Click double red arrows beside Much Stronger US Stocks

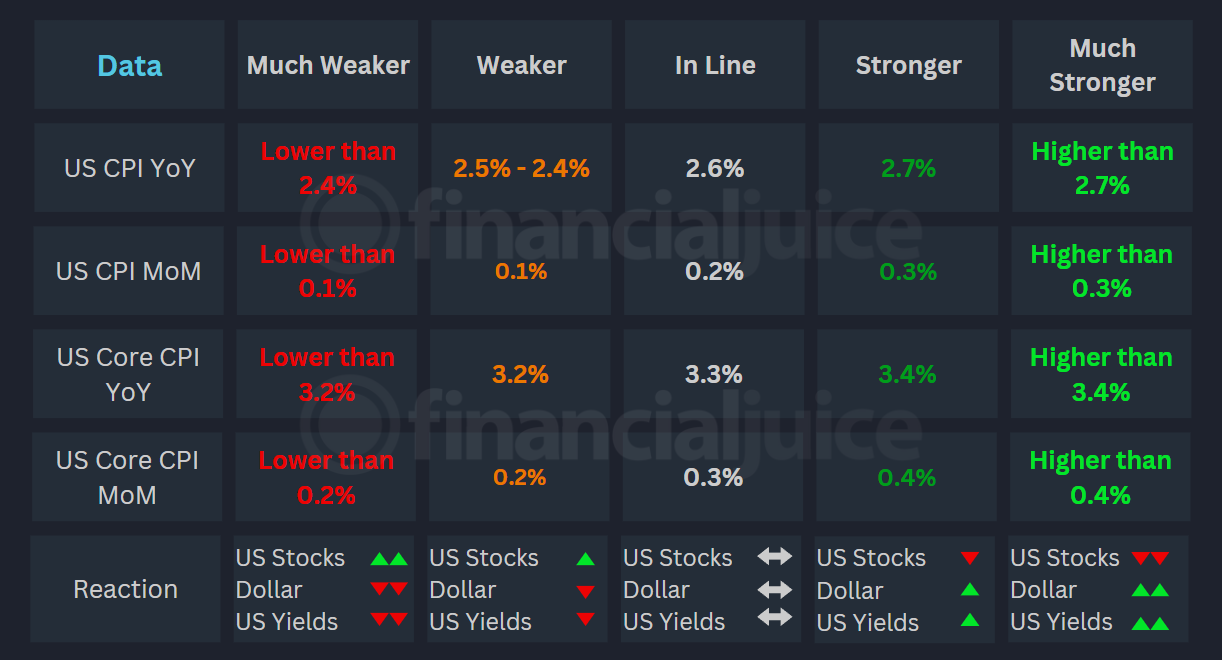[1150, 559]
